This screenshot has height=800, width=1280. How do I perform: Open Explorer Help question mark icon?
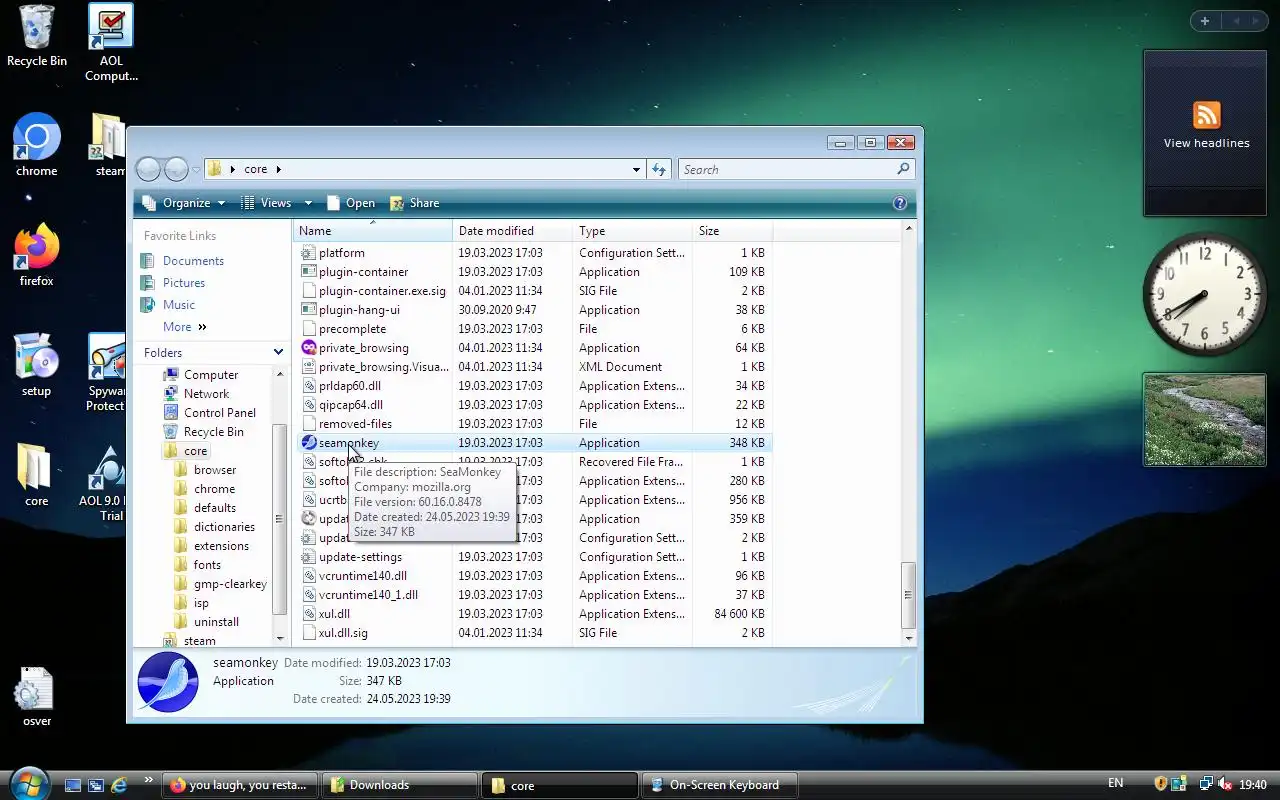pyautogui.click(x=899, y=203)
